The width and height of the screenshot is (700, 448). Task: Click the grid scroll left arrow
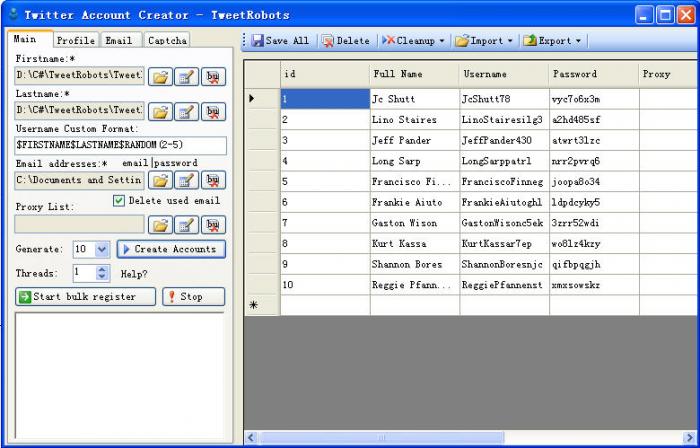[251, 437]
